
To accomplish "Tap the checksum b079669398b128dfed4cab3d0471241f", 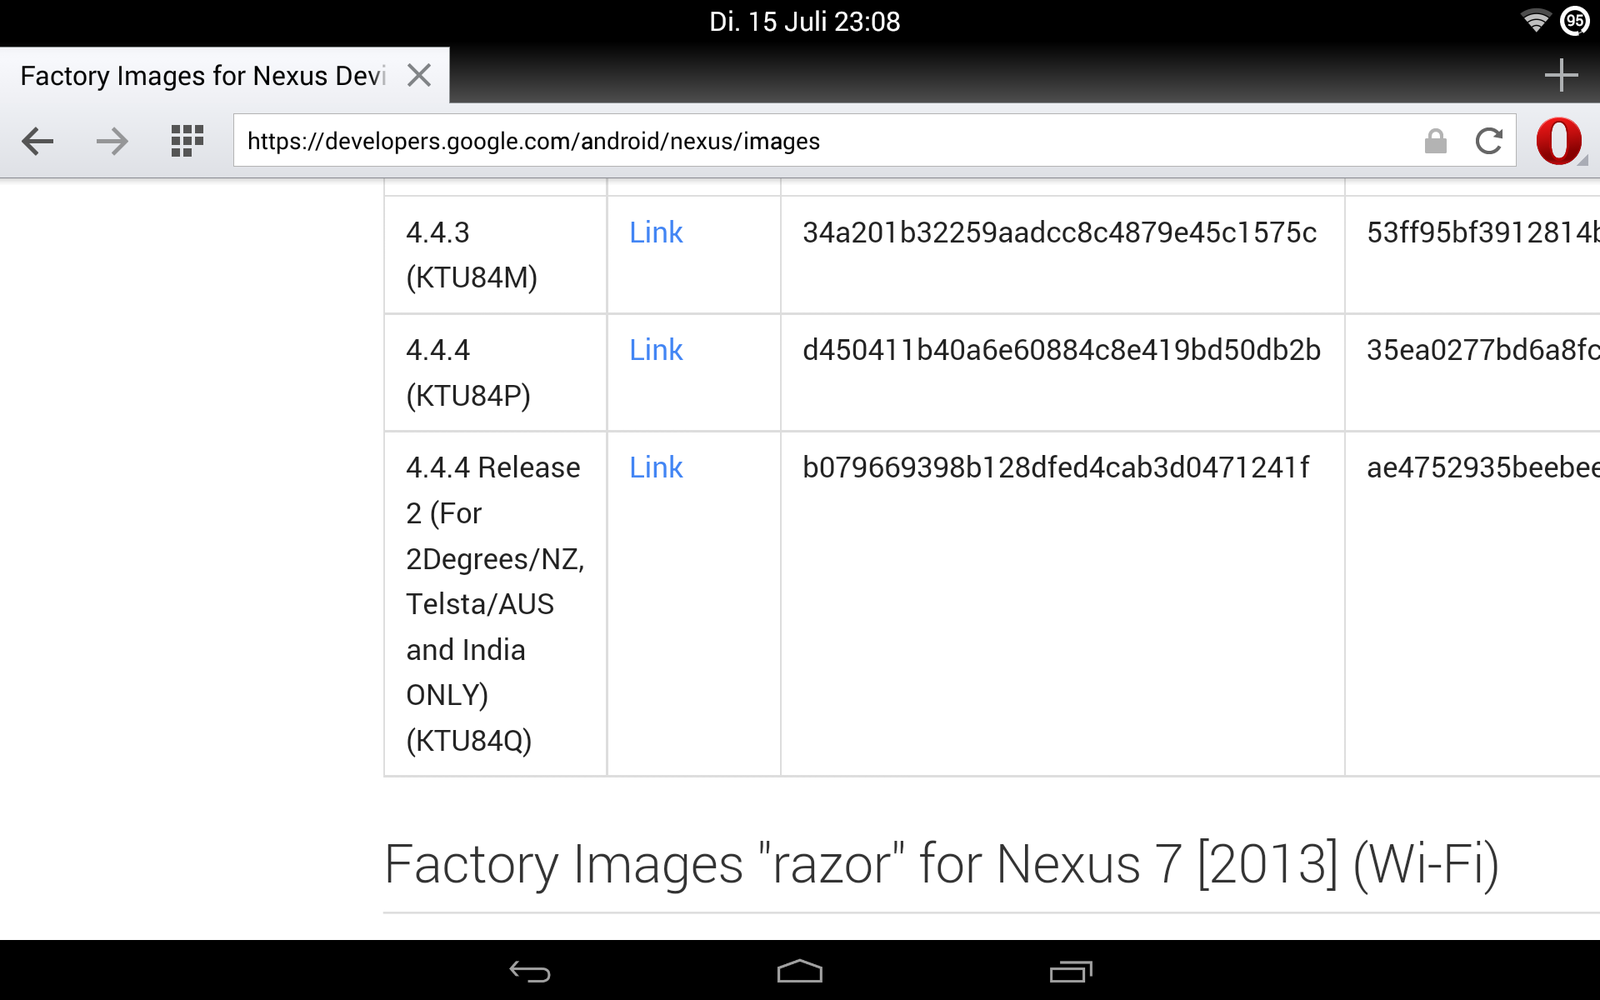I will [1056, 468].
